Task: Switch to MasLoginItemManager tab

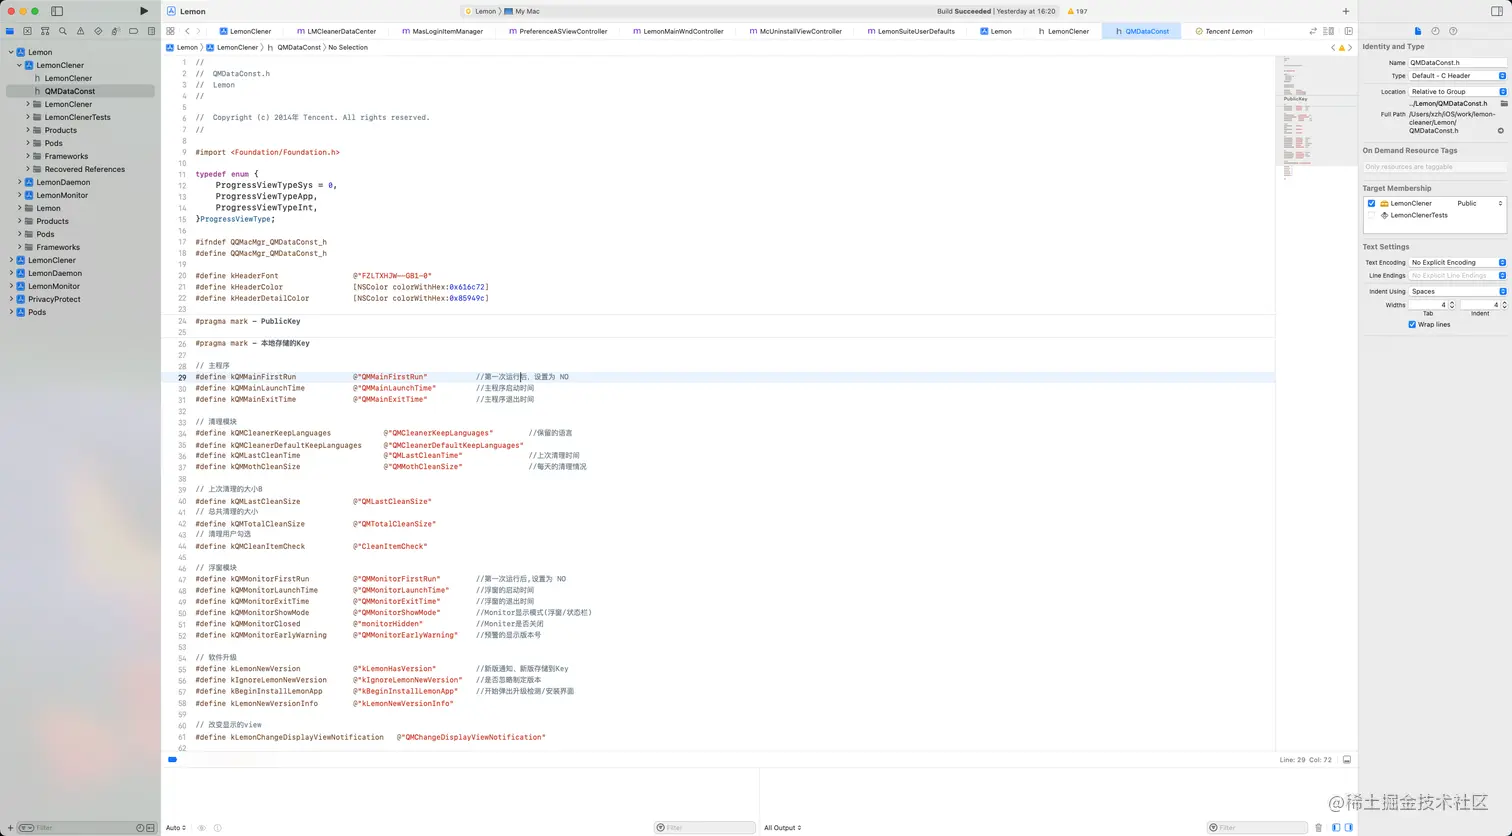Action: point(442,31)
